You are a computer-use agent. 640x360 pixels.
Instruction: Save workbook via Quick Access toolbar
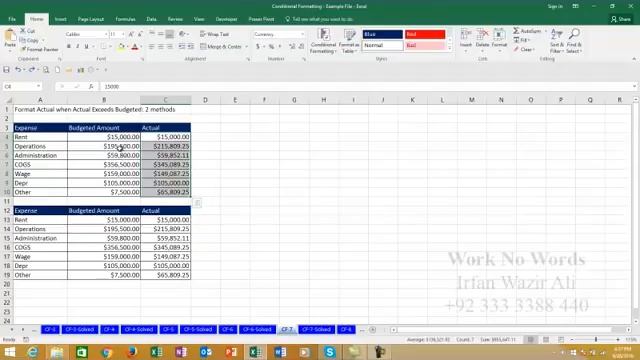[x=6, y=70]
